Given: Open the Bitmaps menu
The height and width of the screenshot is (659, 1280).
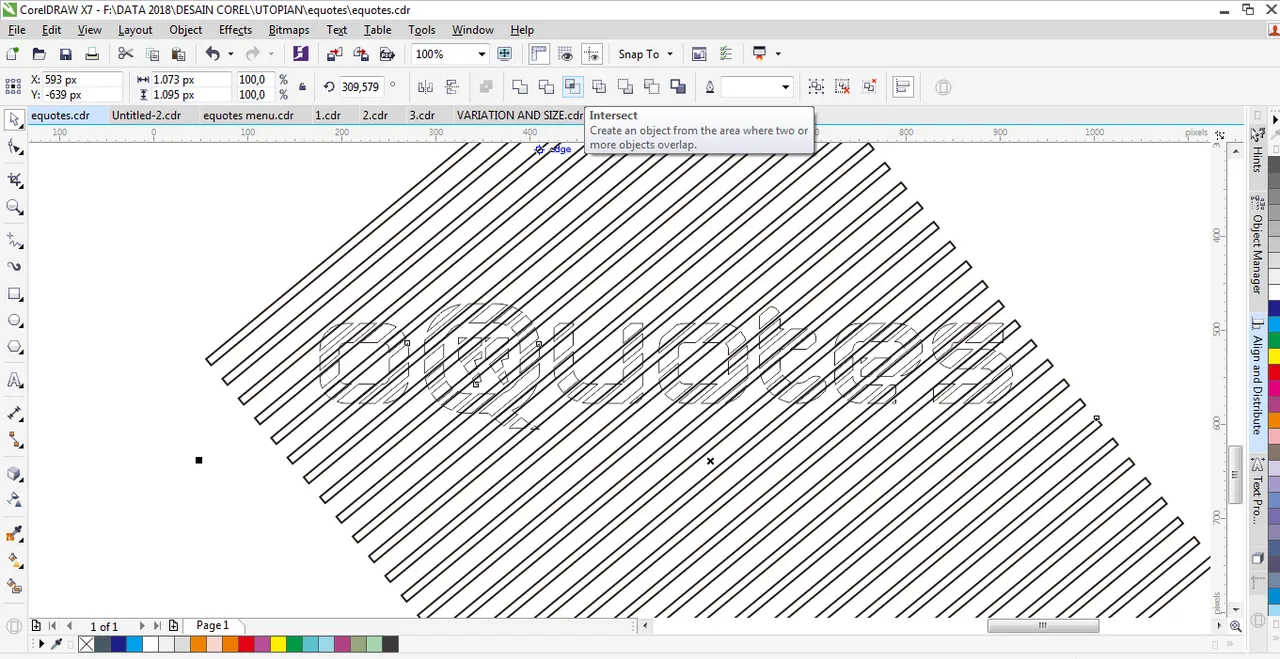Looking at the screenshot, I should click(x=289, y=30).
